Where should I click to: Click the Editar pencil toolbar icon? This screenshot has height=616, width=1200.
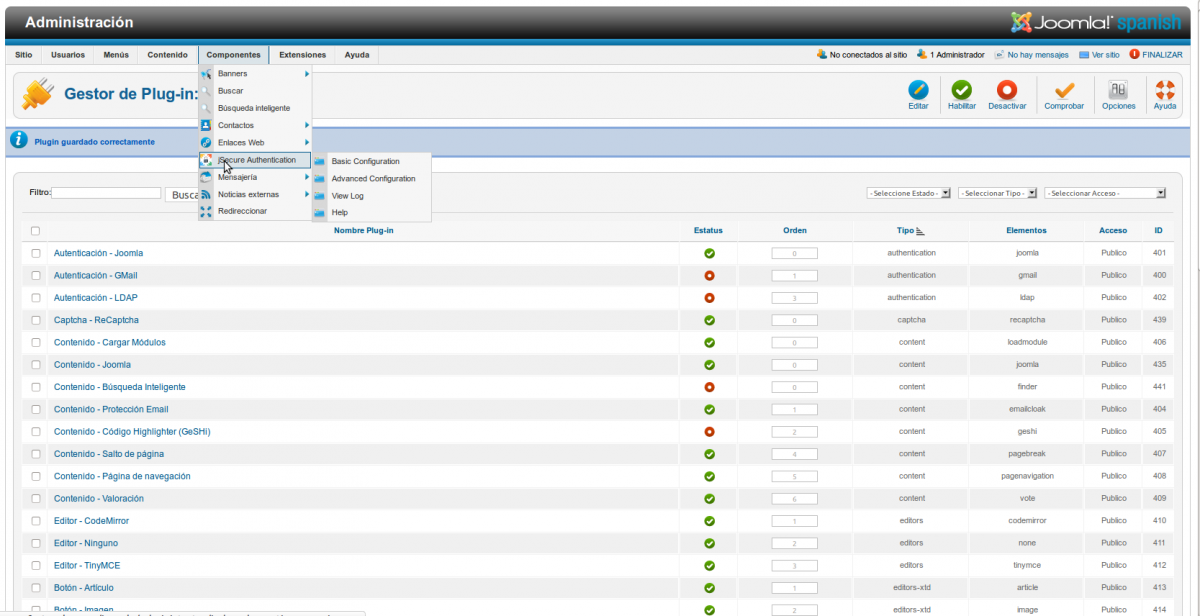click(x=918, y=91)
